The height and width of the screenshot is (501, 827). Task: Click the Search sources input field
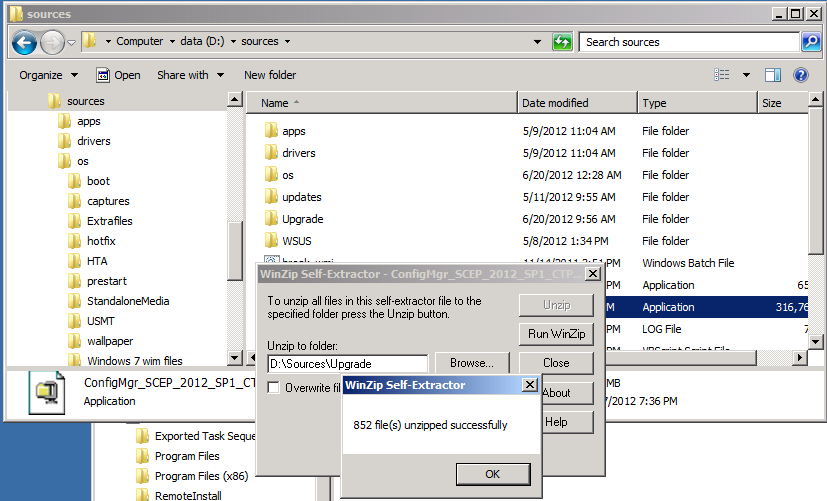pyautogui.click(x=689, y=42)
